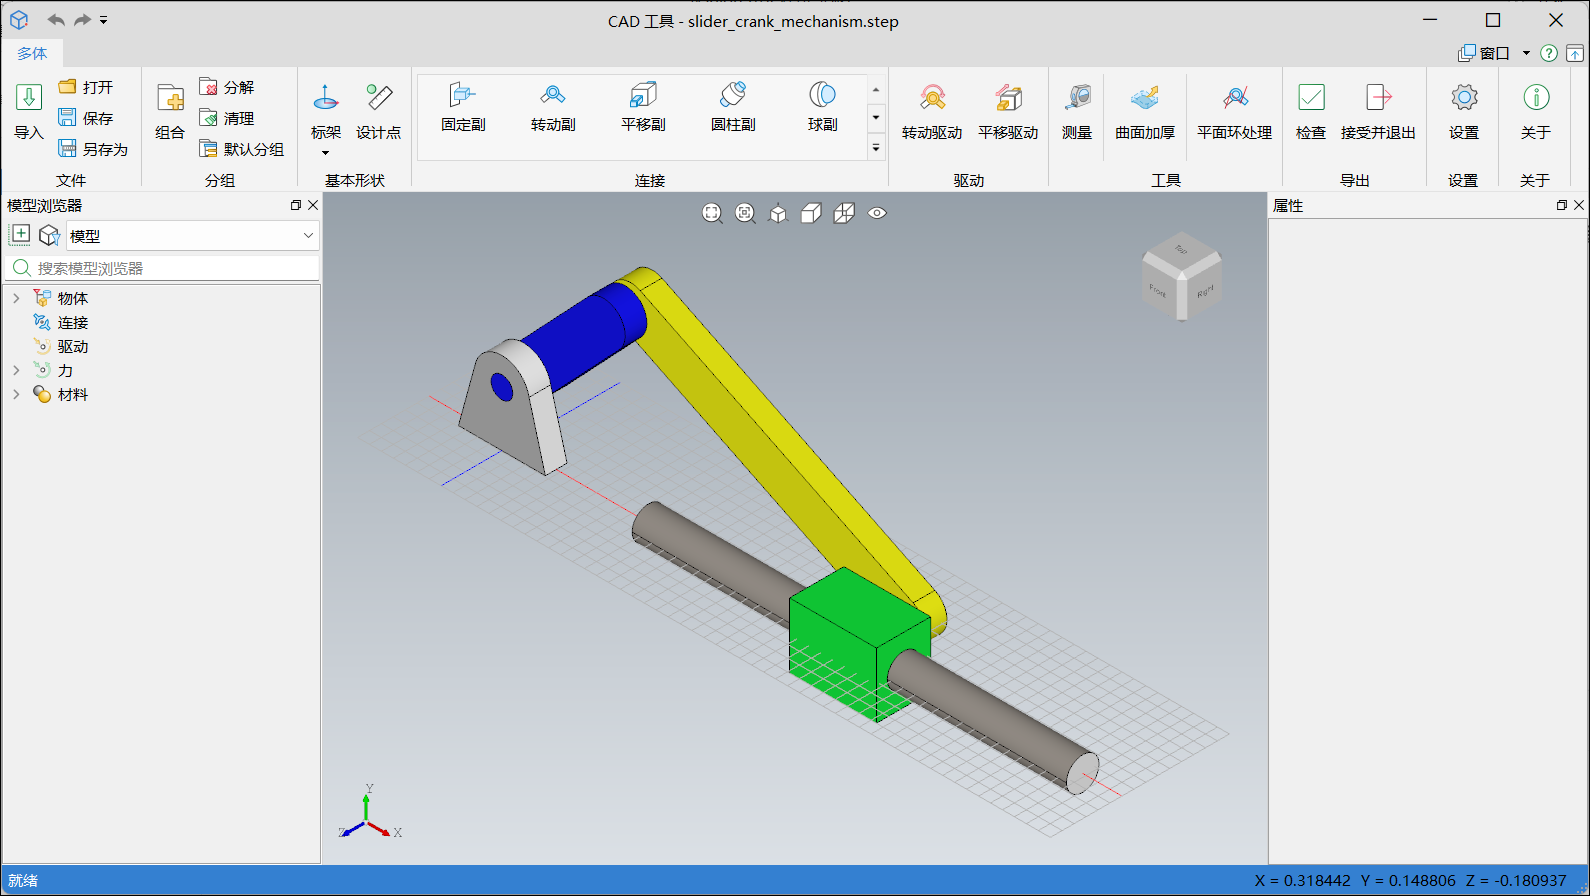Toggle the model browser panel float button

coord(295,205)
